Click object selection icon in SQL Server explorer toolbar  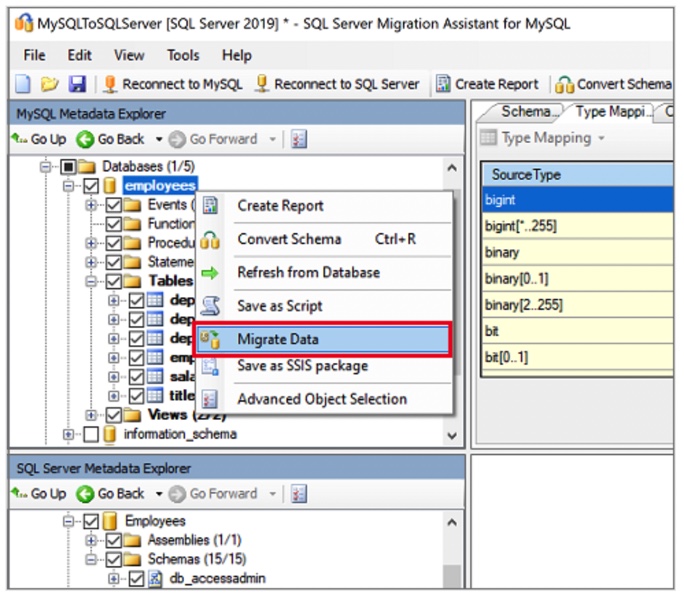(299, 493)
